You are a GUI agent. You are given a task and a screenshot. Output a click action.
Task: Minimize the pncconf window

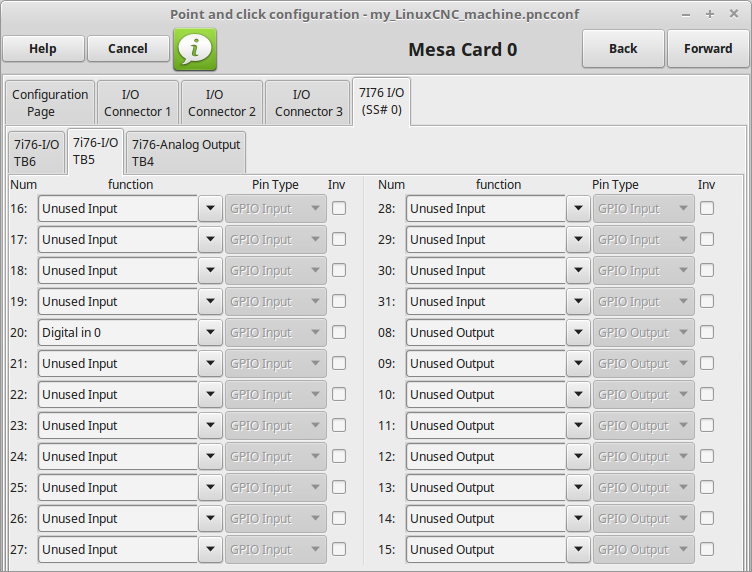pyautogui.click(x=686, y=14)
